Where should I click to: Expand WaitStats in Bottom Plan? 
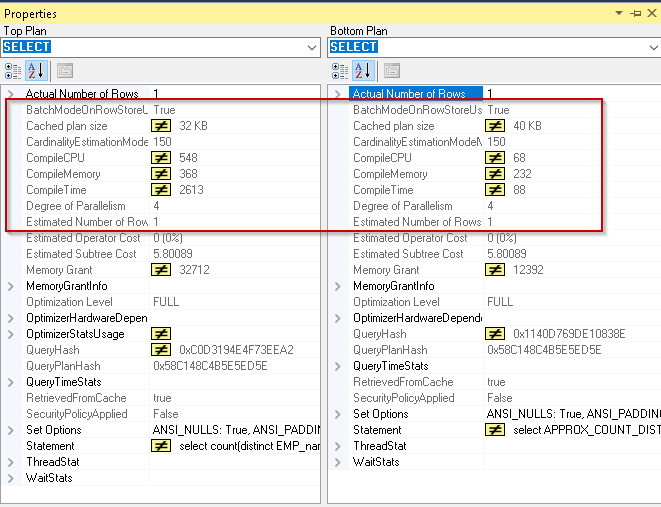[x=338, y=462]
